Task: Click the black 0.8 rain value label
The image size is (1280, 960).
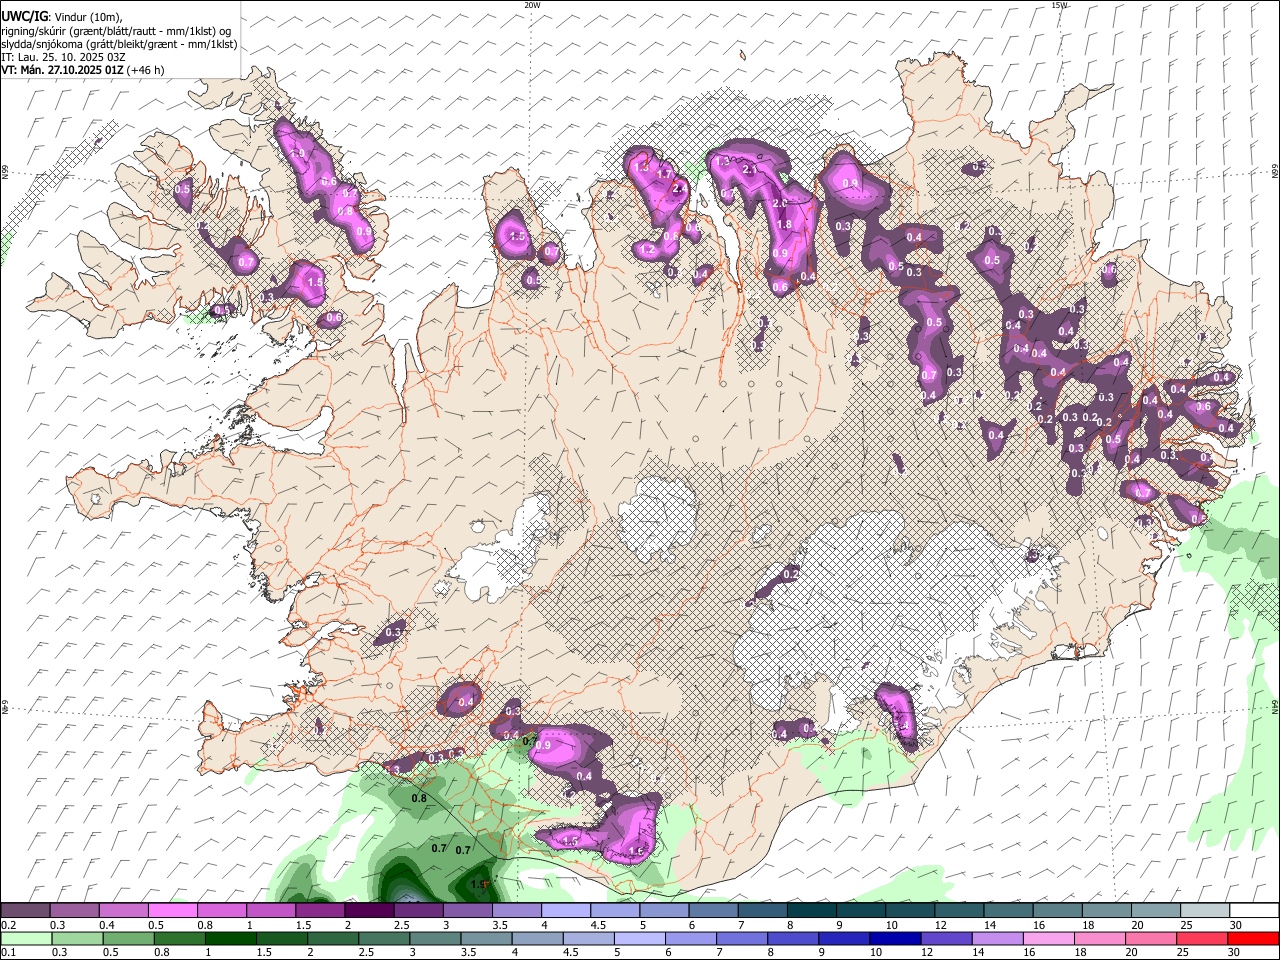Action: [x=419, y=798]
